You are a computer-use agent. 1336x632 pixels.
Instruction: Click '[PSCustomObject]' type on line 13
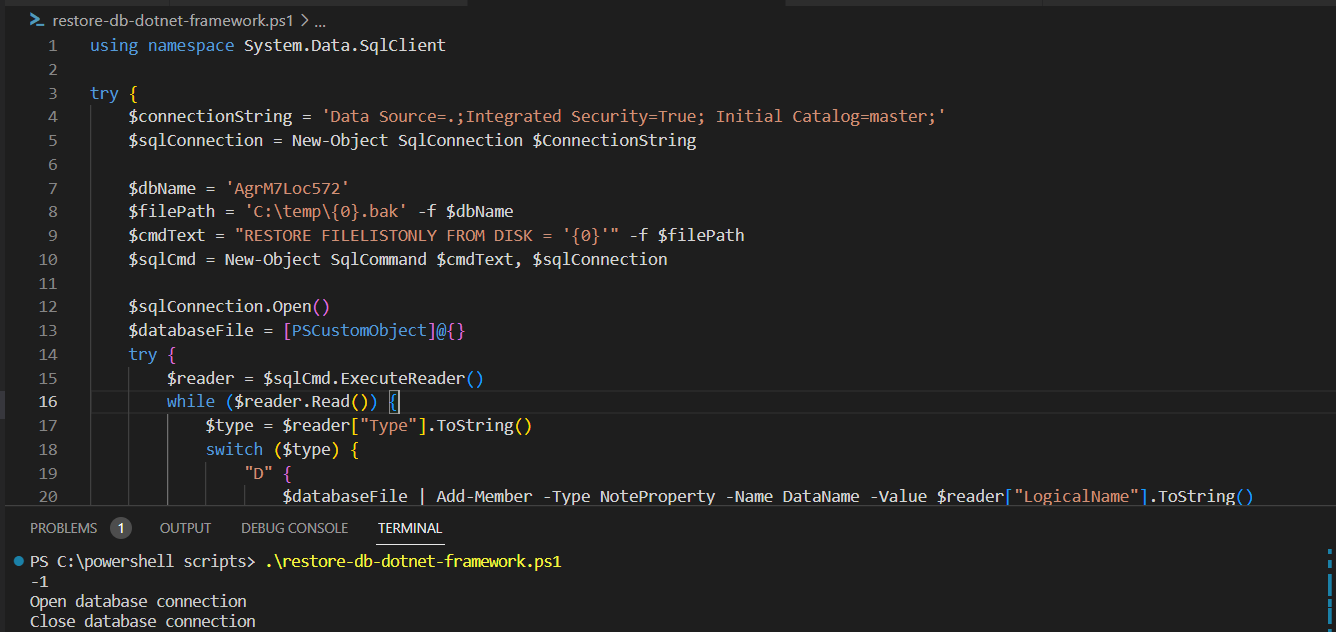(359, 330)
